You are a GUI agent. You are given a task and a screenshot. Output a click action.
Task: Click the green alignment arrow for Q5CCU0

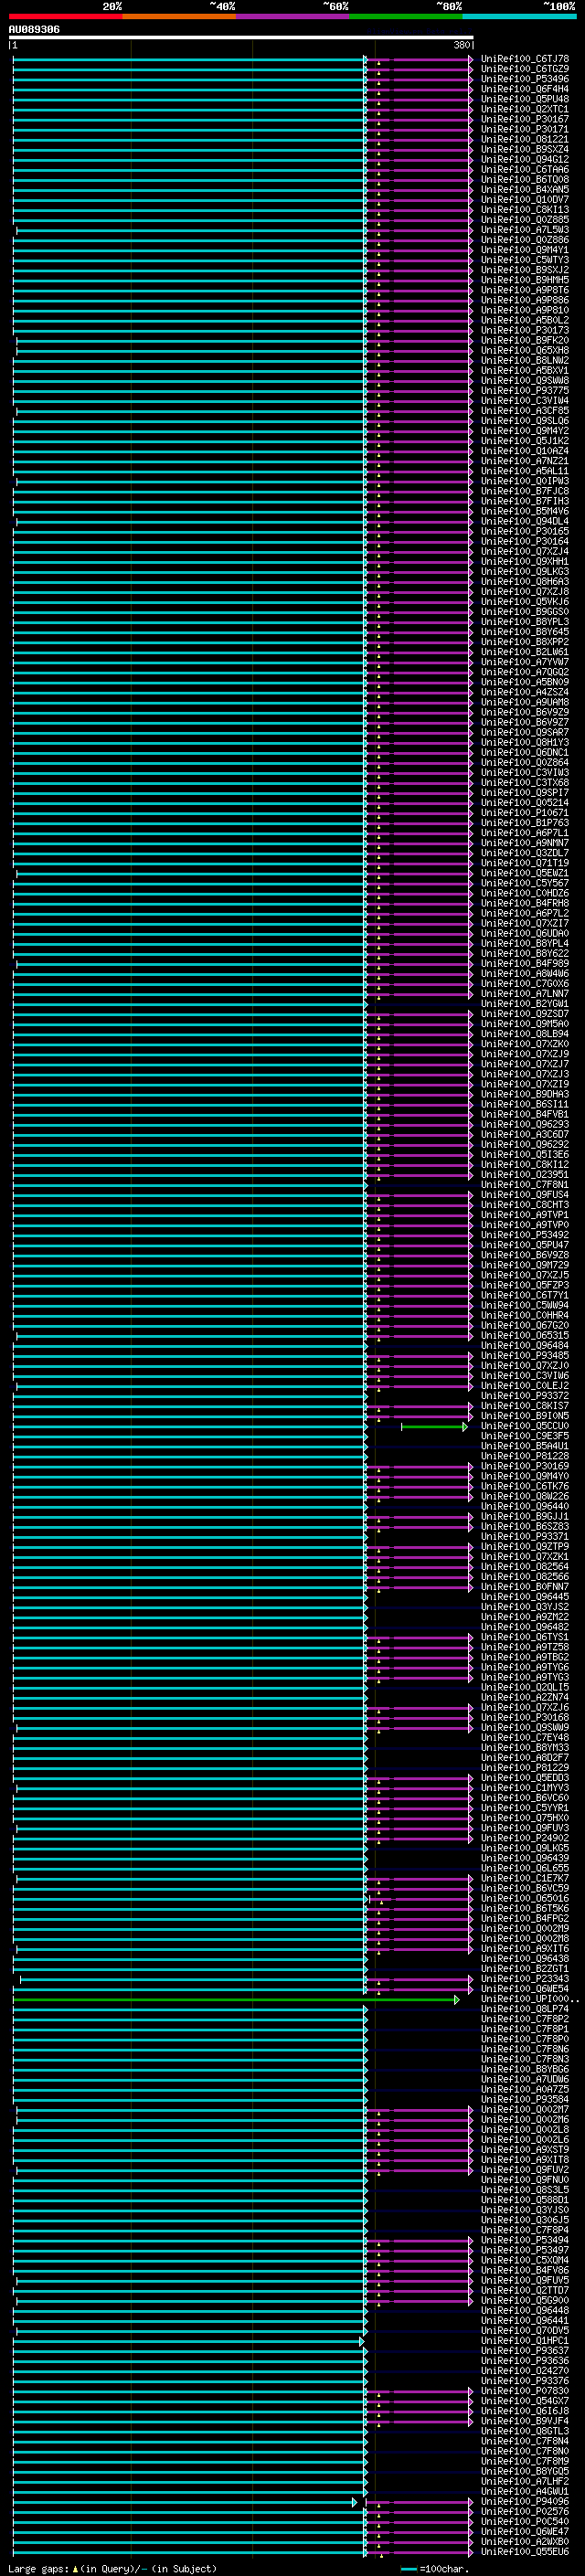pyautogui.click(x=434, y=1427)
